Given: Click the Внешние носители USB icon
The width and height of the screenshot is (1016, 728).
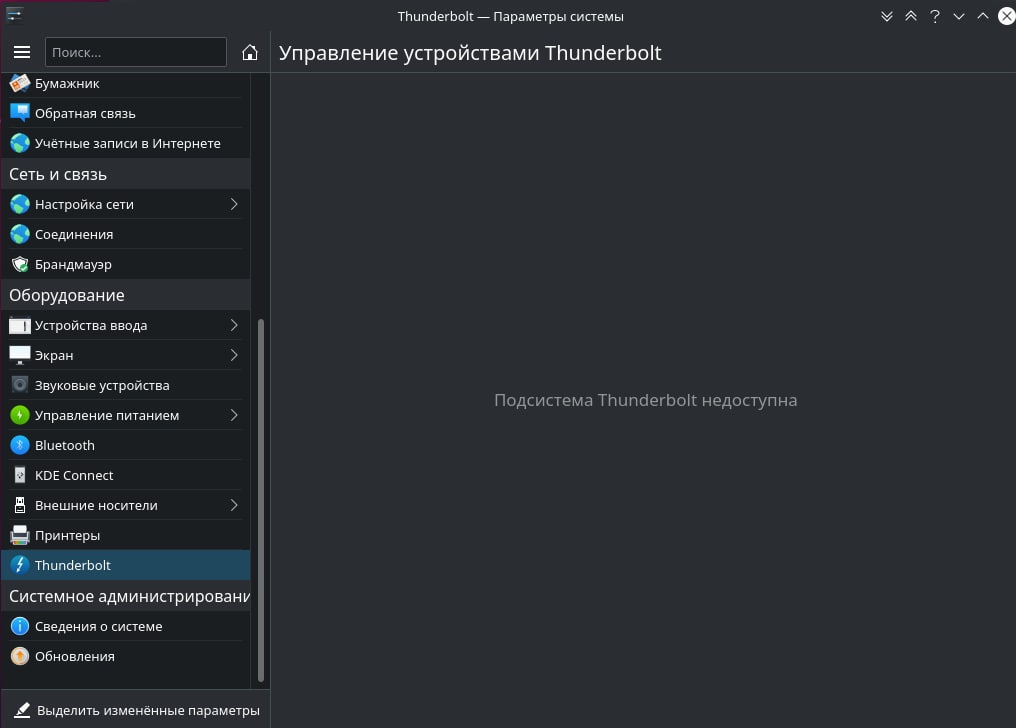Looking at the screenshot, I should coord(20,505).
